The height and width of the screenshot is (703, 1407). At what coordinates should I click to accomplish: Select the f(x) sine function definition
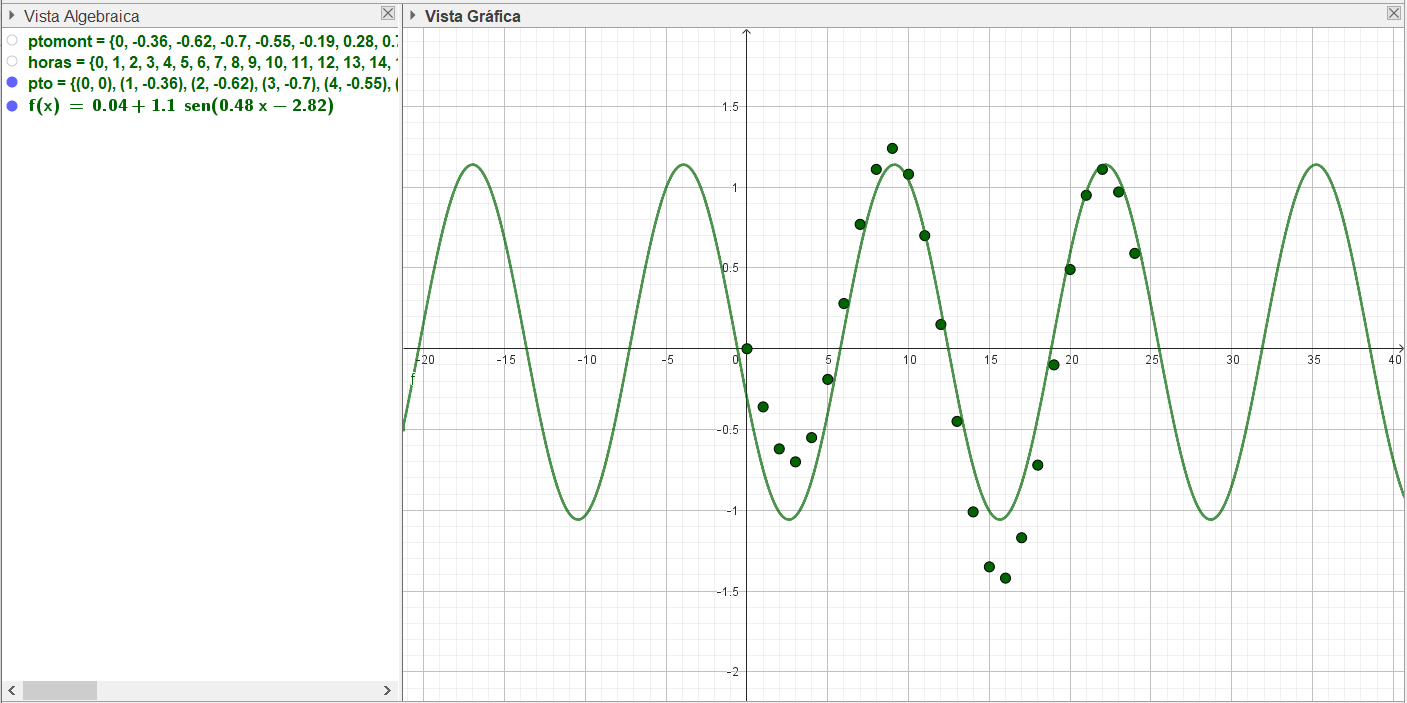coord(181,105)
